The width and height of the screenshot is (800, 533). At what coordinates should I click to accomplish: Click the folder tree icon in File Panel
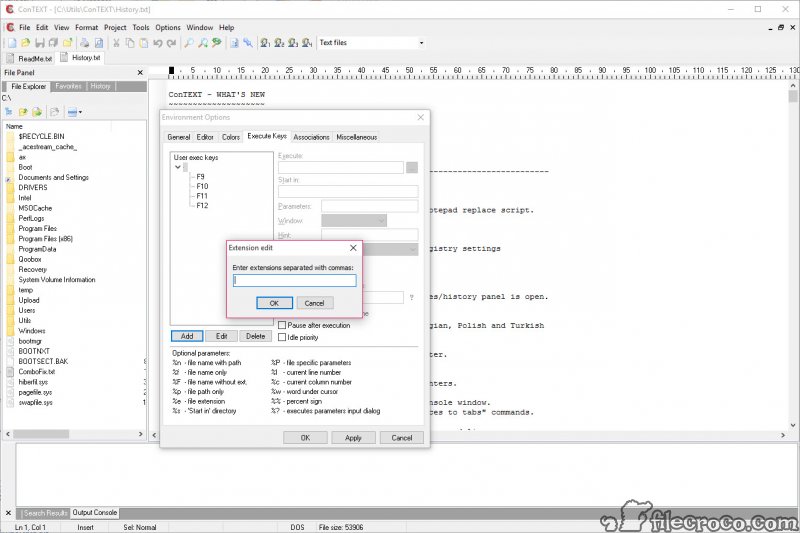(x=9, y=112)
